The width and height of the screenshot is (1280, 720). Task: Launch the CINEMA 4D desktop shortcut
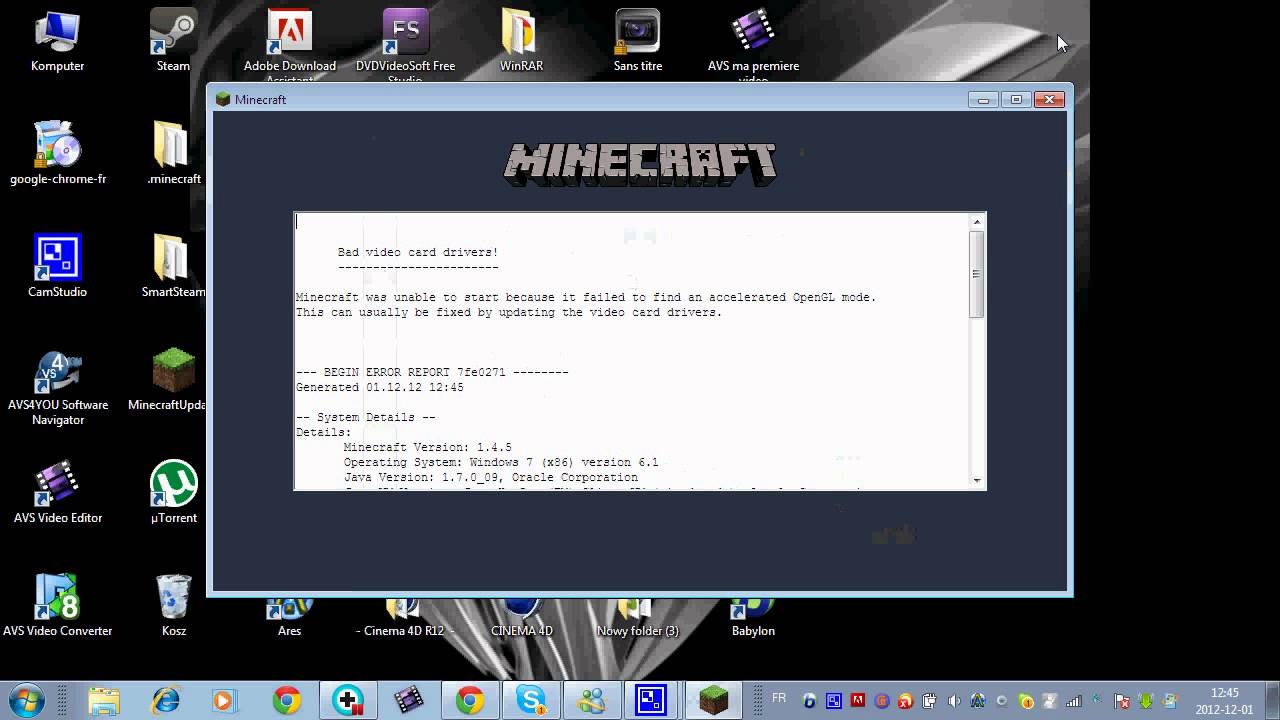(x=521, y=618)
